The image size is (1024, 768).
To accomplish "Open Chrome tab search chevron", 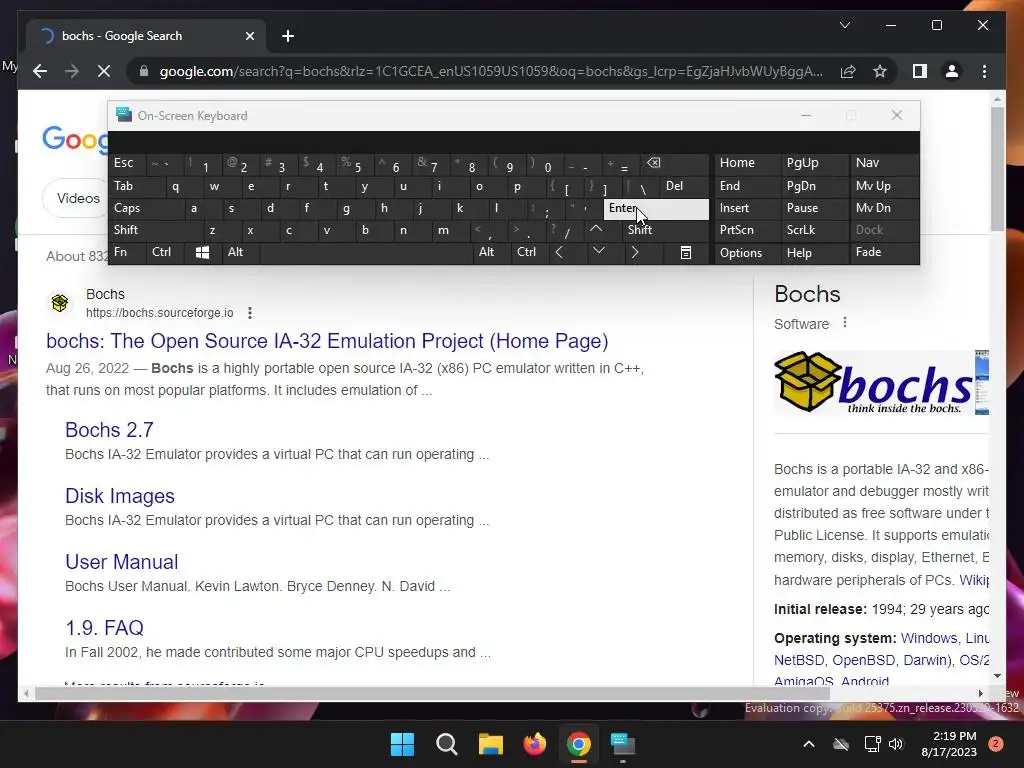I will [x=844, y=25].
